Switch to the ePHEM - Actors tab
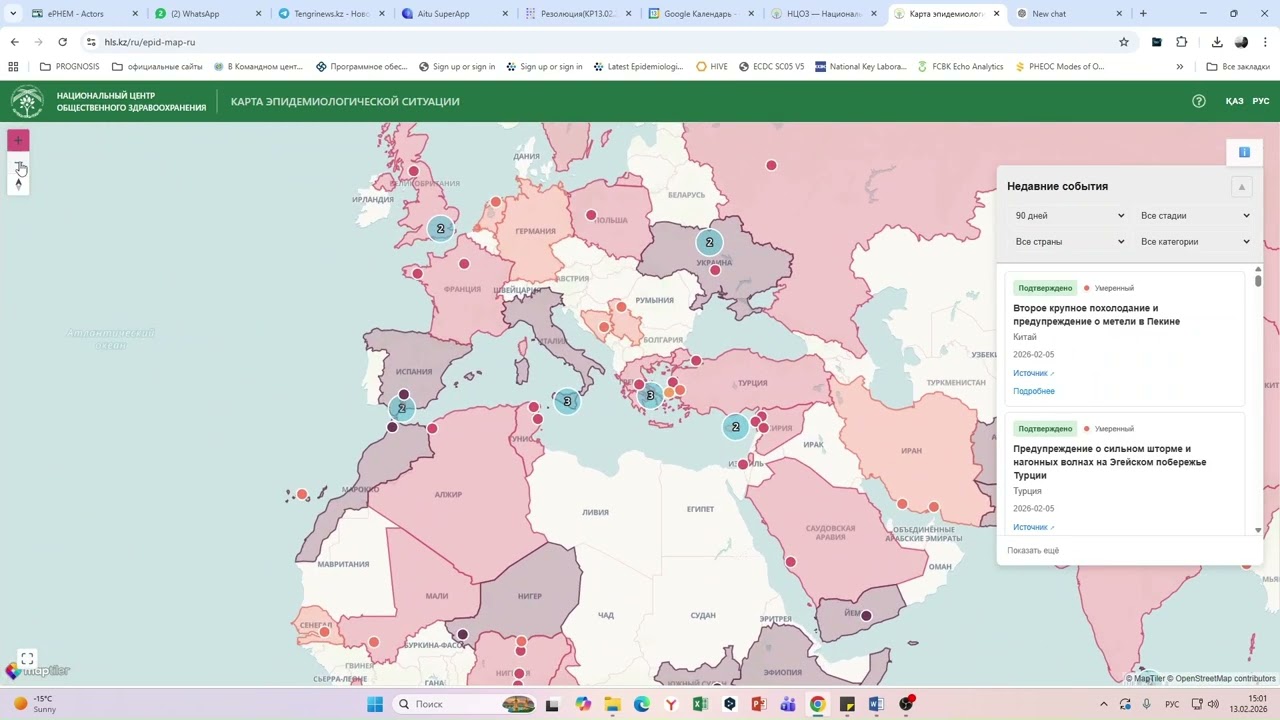Screen dimensions: 1280x720 [85, 14]
